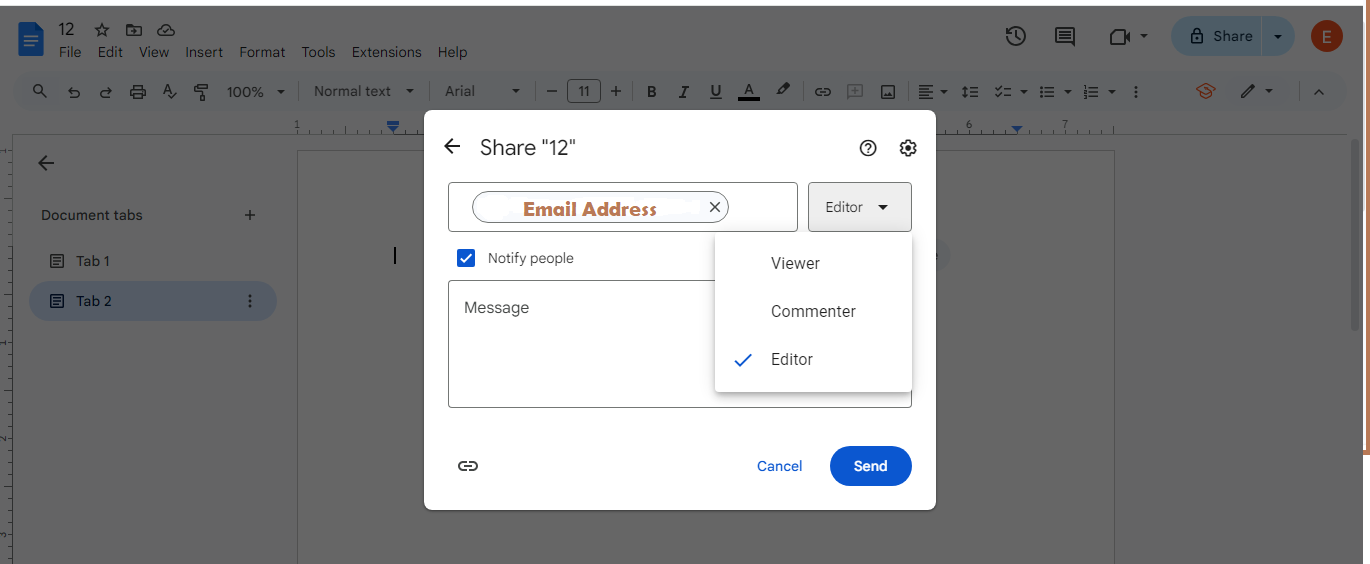Screen dimensions: 1370x564
Task: Open comments icon in header
Action: (1065, 37)
